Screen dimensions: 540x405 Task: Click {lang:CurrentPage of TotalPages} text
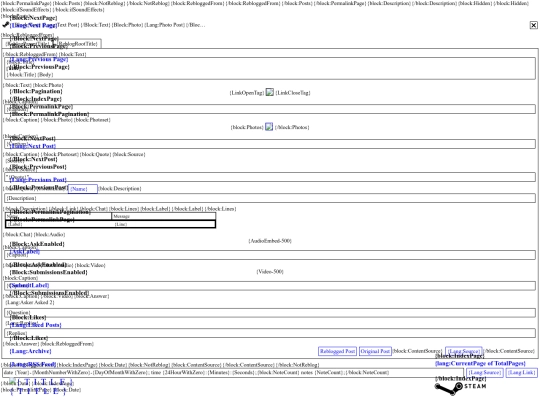480,363
